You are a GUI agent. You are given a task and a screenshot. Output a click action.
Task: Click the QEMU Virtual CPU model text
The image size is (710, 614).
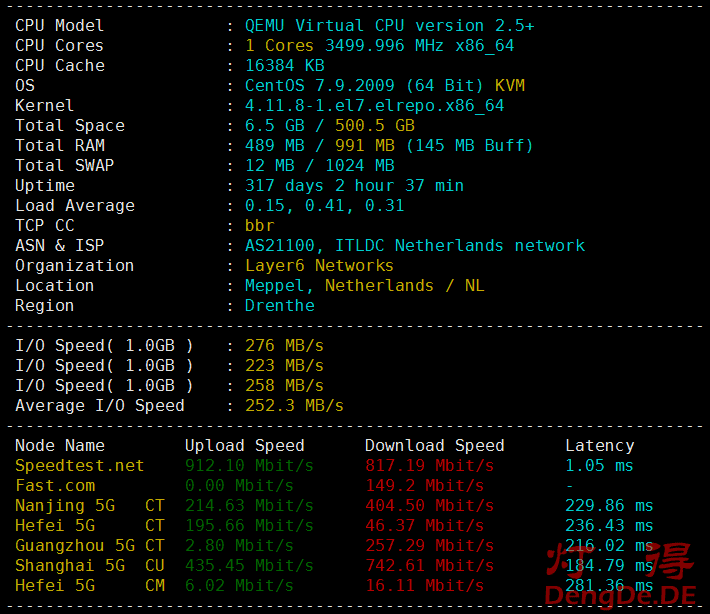click(389, 26)
